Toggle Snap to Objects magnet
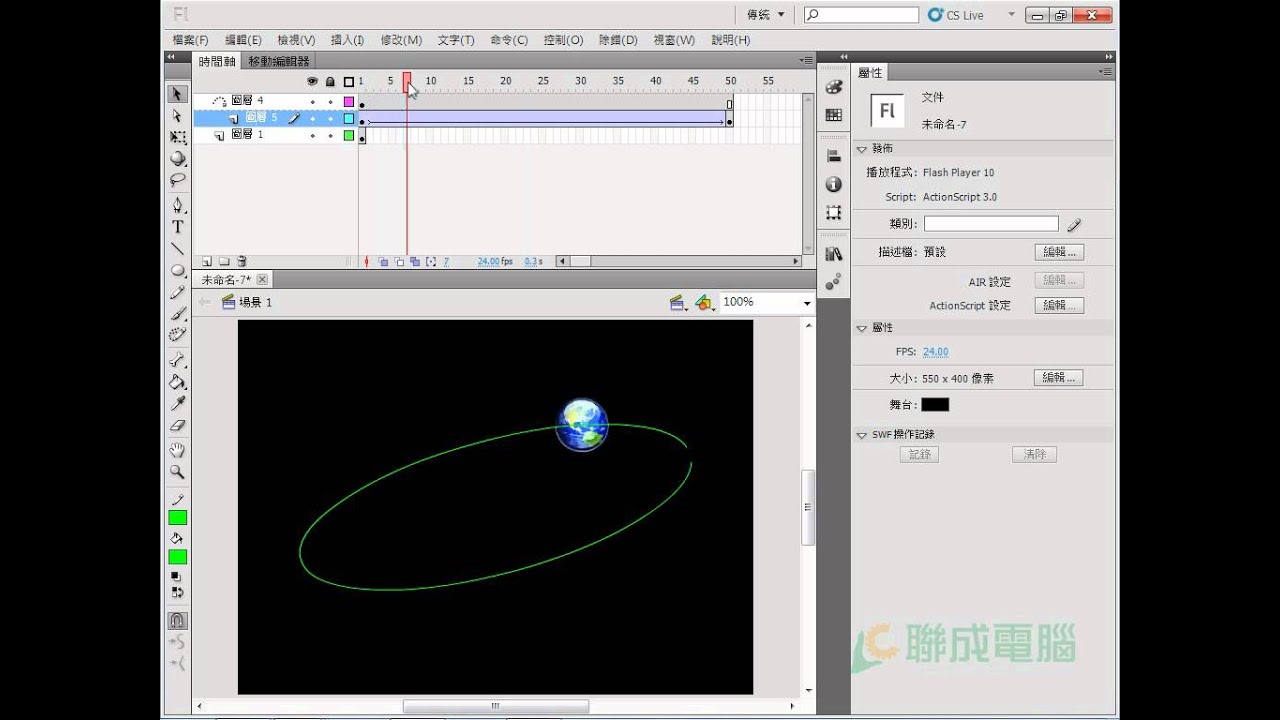This screenshot has width=1280, height=720. click(177, 620)
